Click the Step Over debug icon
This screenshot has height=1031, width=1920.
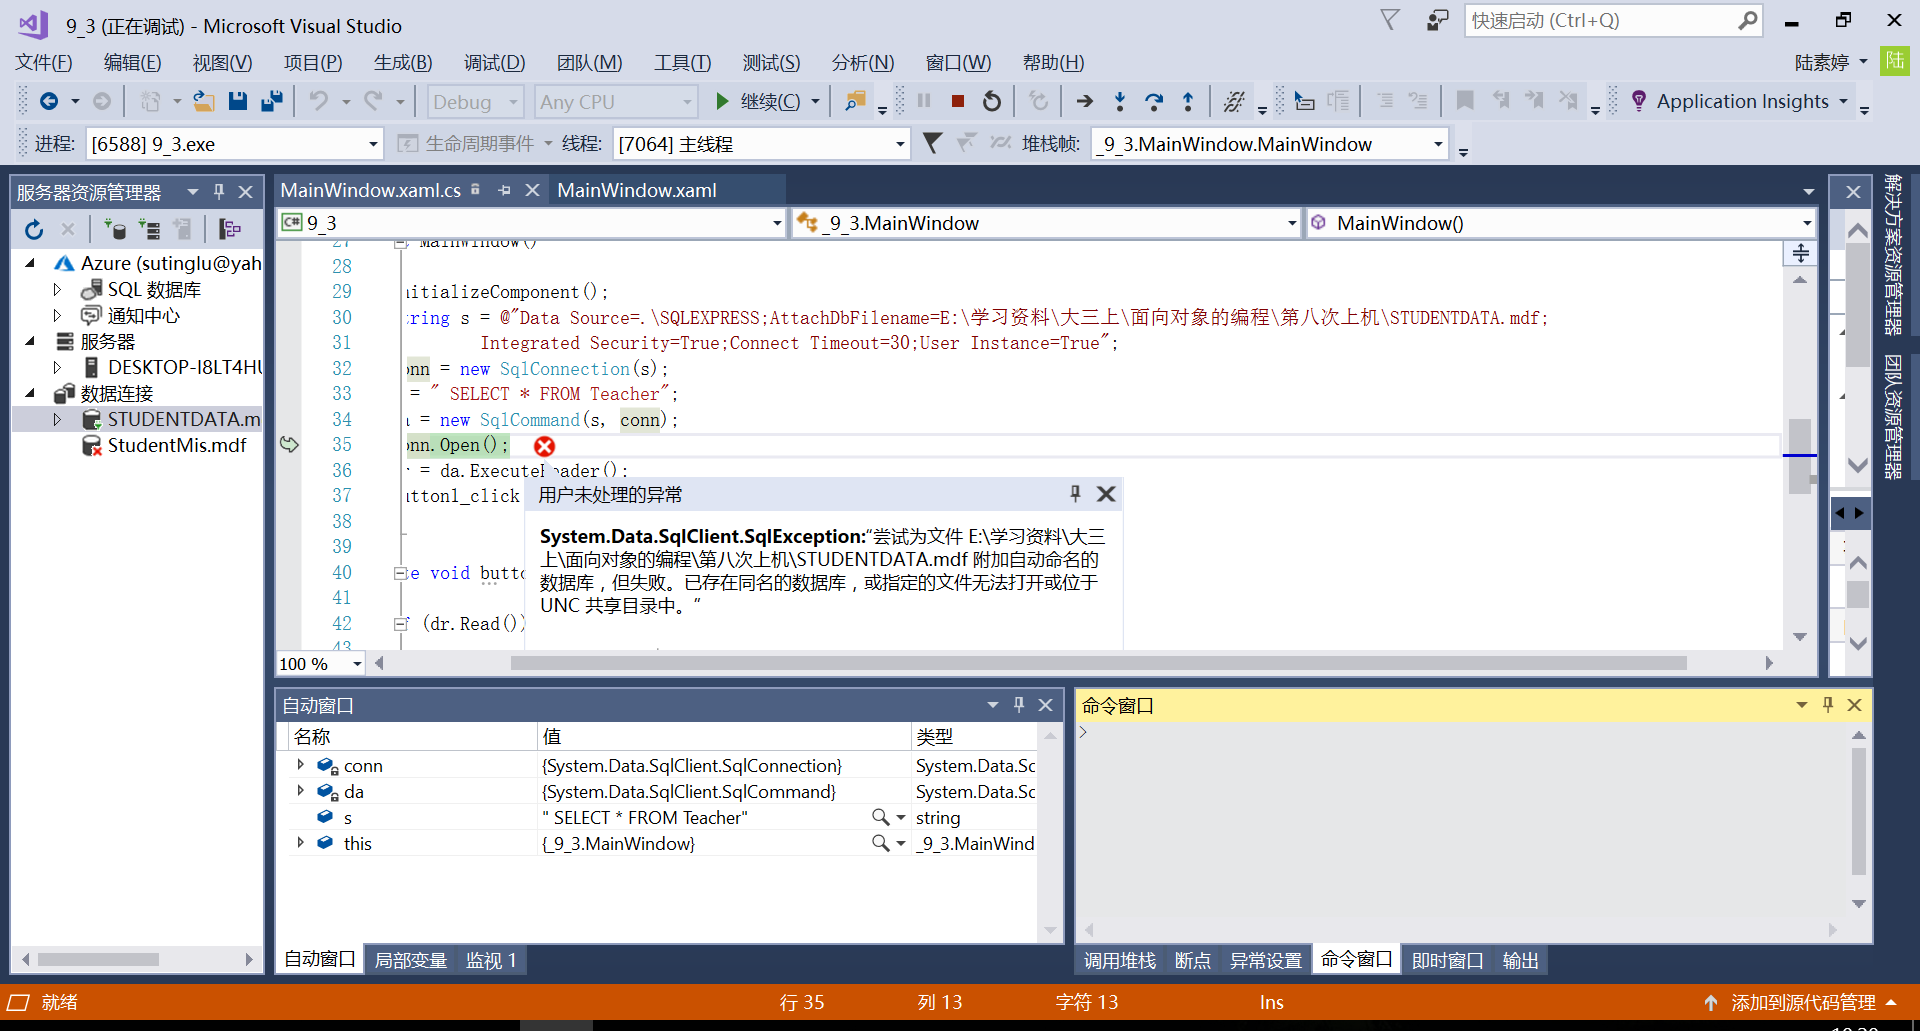(1153, 101)
